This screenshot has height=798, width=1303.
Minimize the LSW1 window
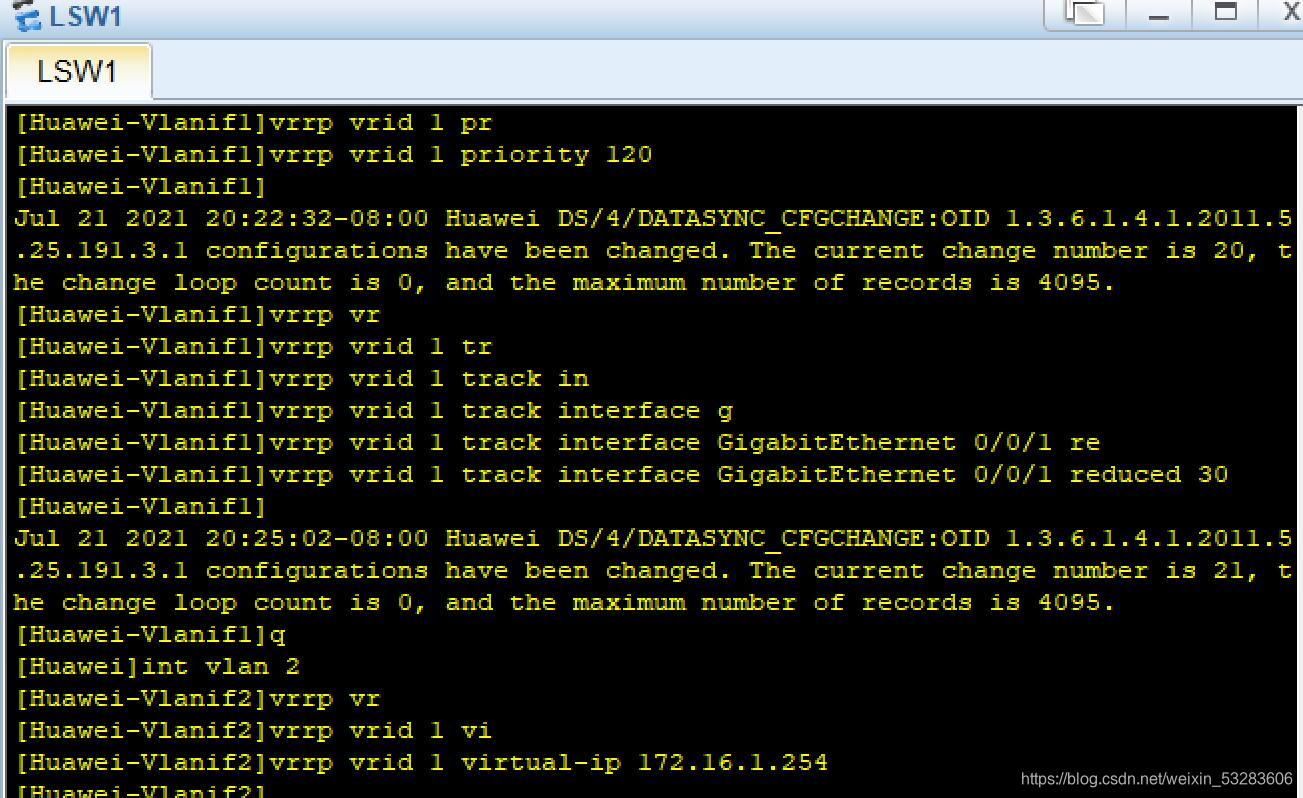click(1159, 13)
